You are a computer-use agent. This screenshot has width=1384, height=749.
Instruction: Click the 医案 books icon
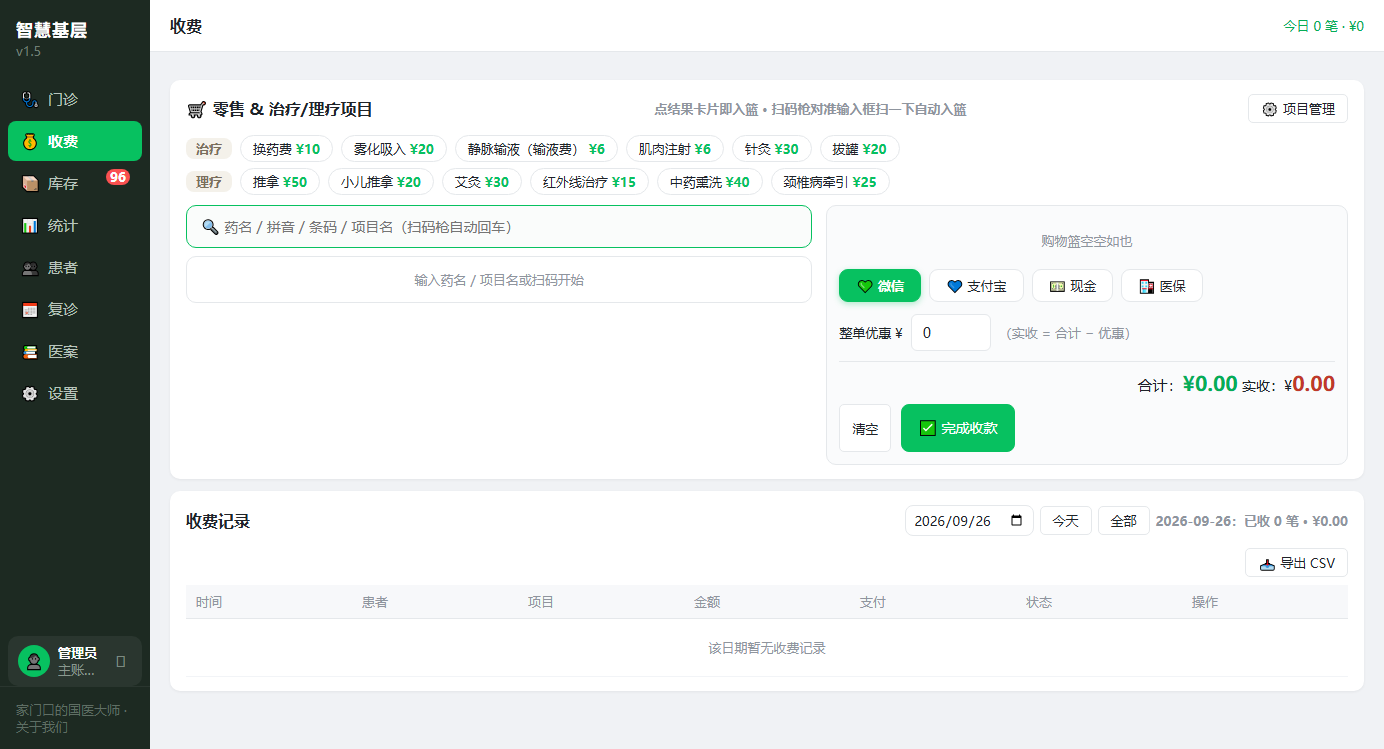(30, 352)
